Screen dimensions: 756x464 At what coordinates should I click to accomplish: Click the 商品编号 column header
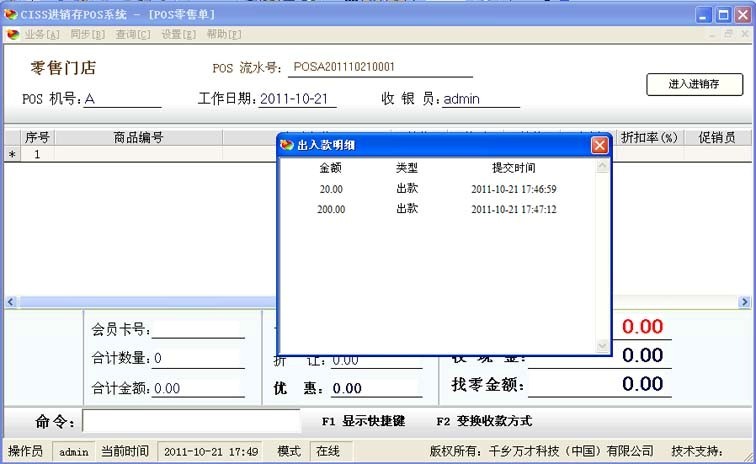click(x=138, y=138)
